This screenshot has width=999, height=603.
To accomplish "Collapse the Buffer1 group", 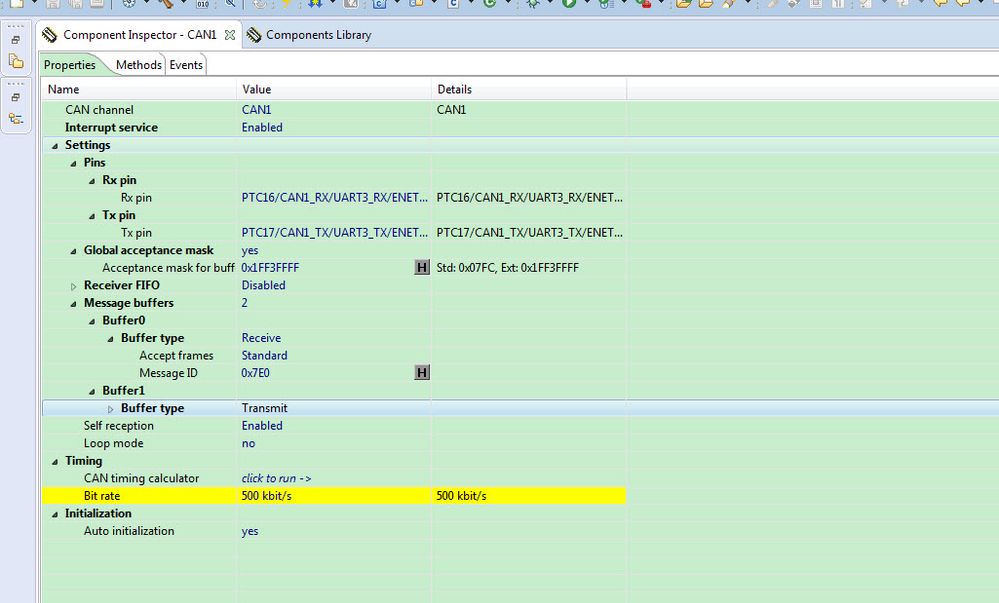I will pyautogui.click(x=92, y=391).
